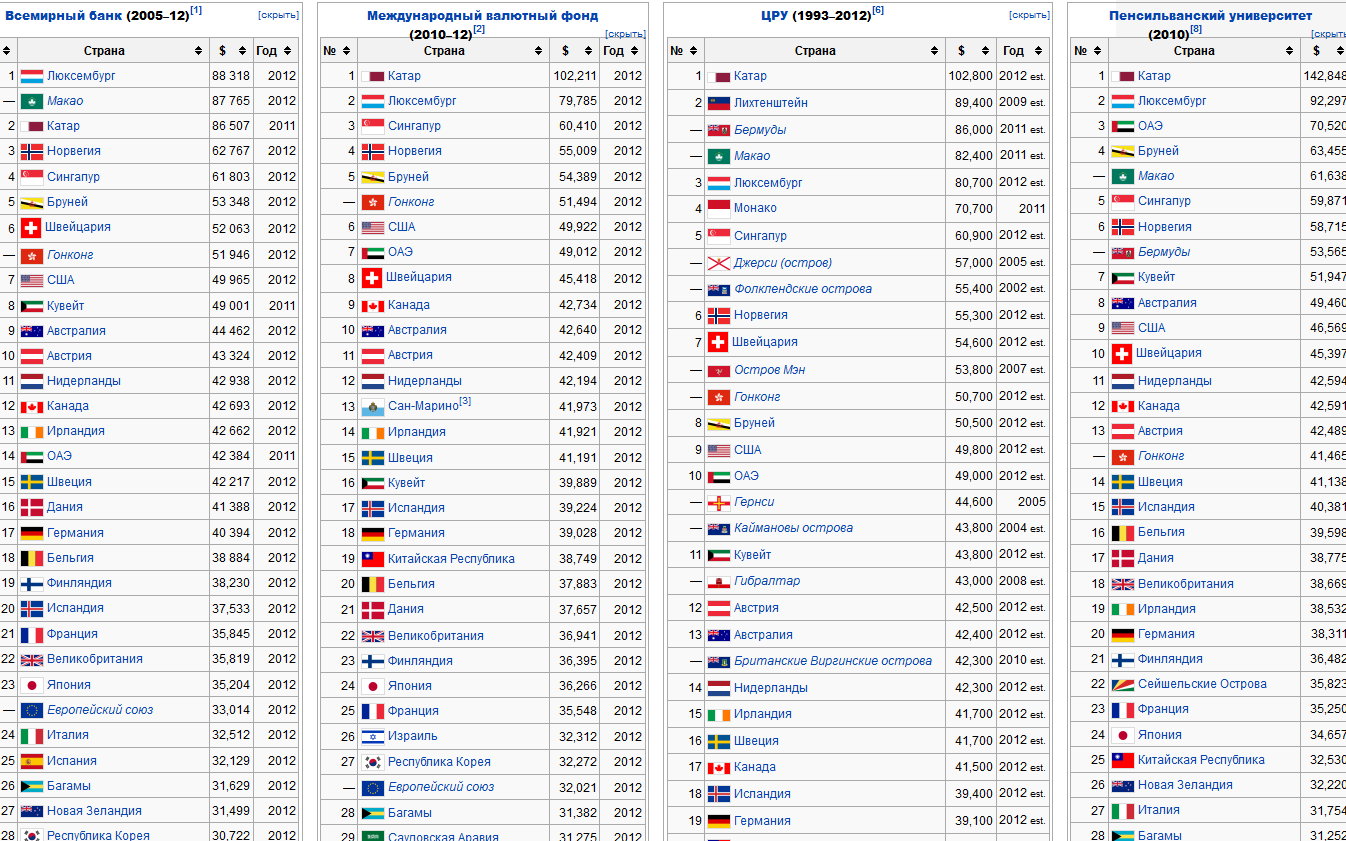Viewport: 1346px width, 841px height.
Task: Click the Monaco flag in the CIA table
Action: point(718,209)
